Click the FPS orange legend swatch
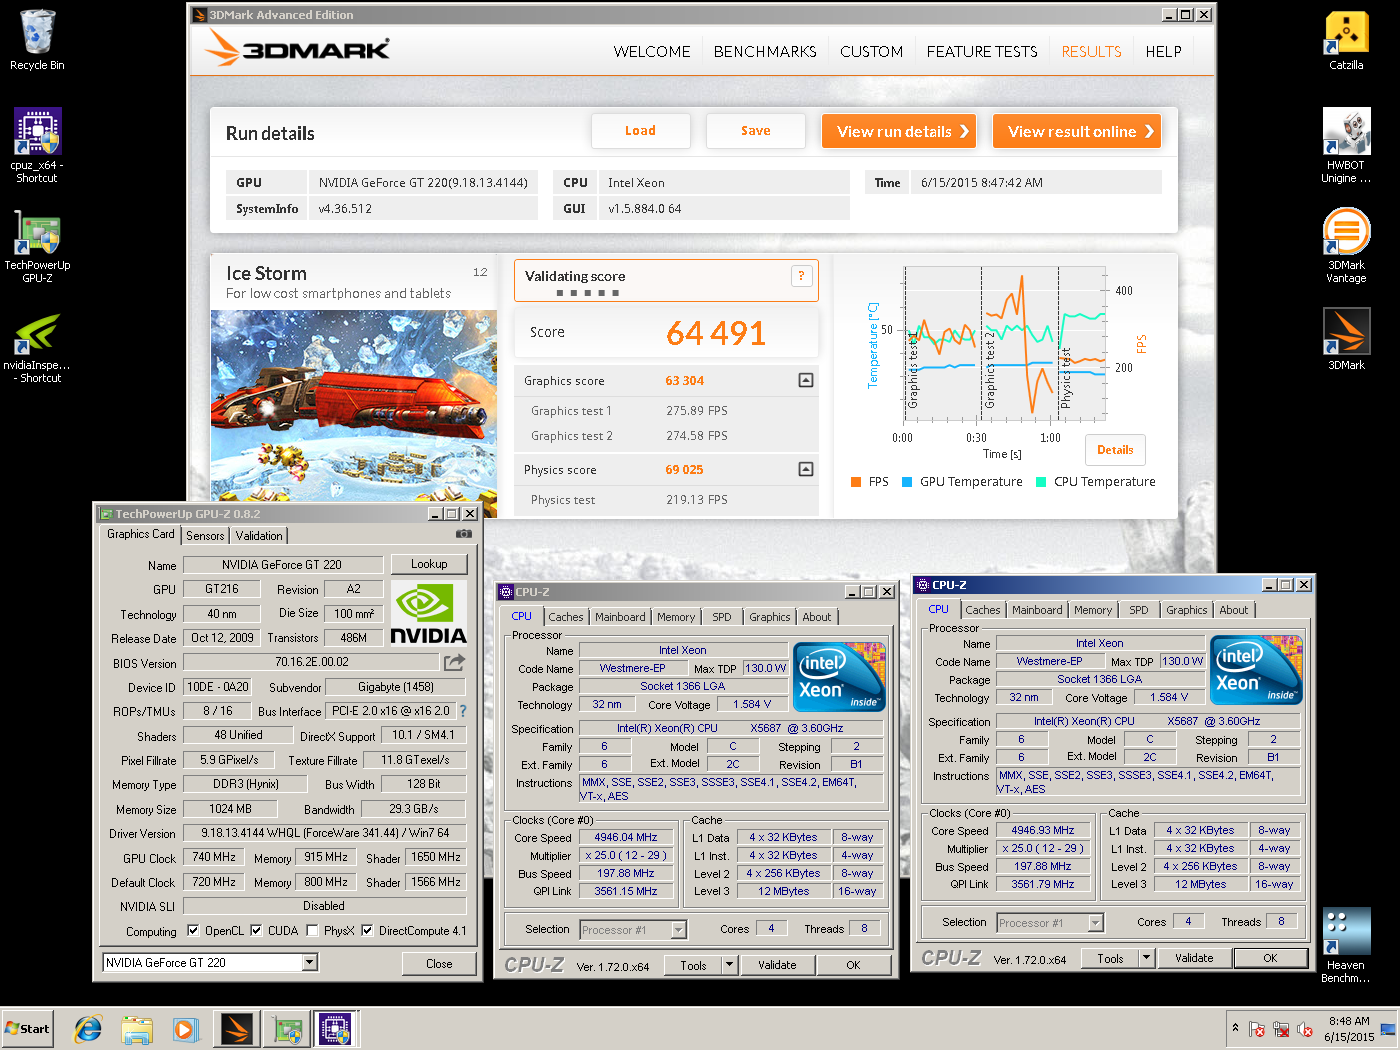 point(856,482)
